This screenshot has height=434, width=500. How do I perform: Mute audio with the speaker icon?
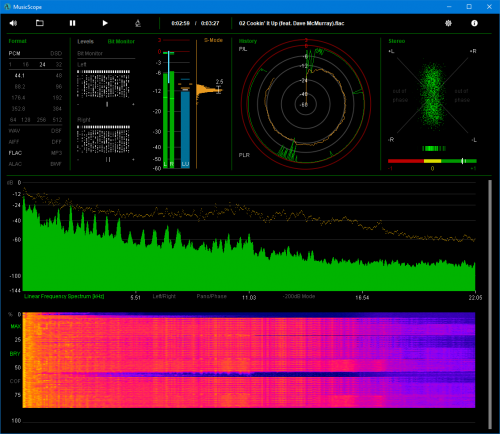(x=13, y=23)
